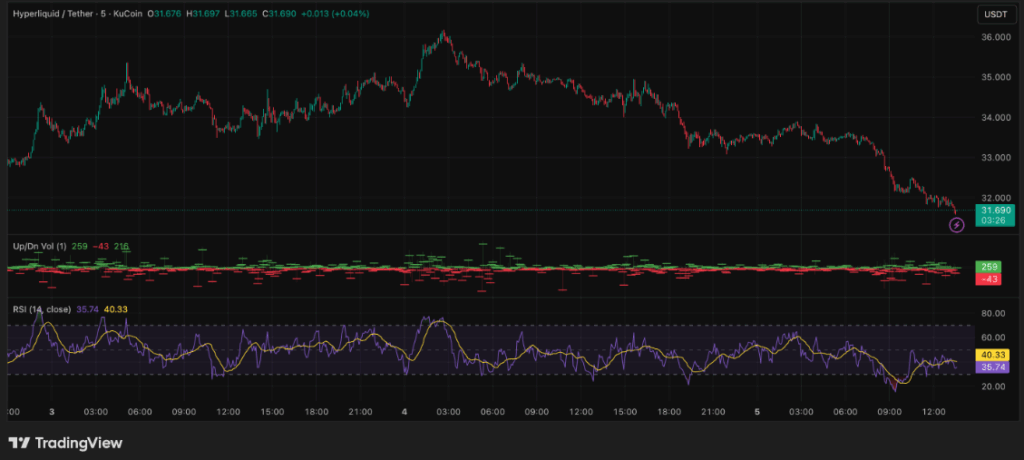Click the TradingView wordmark text

pos(79,443)
